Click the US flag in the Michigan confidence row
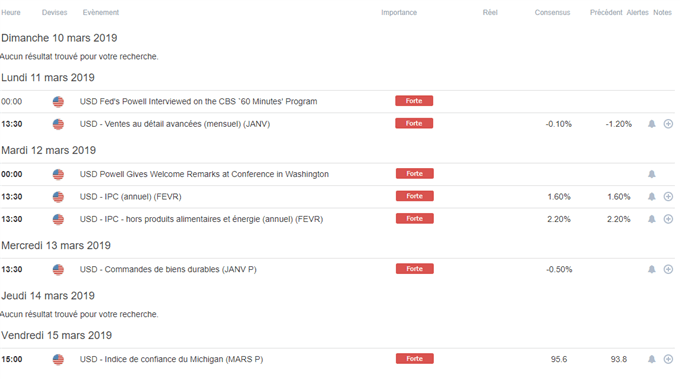This screenshot has width=680, height=379. (58, 359)
